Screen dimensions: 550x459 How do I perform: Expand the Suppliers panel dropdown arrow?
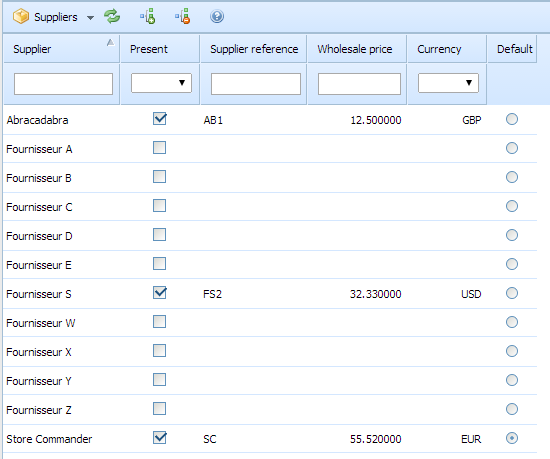click(x=90, y=18)
